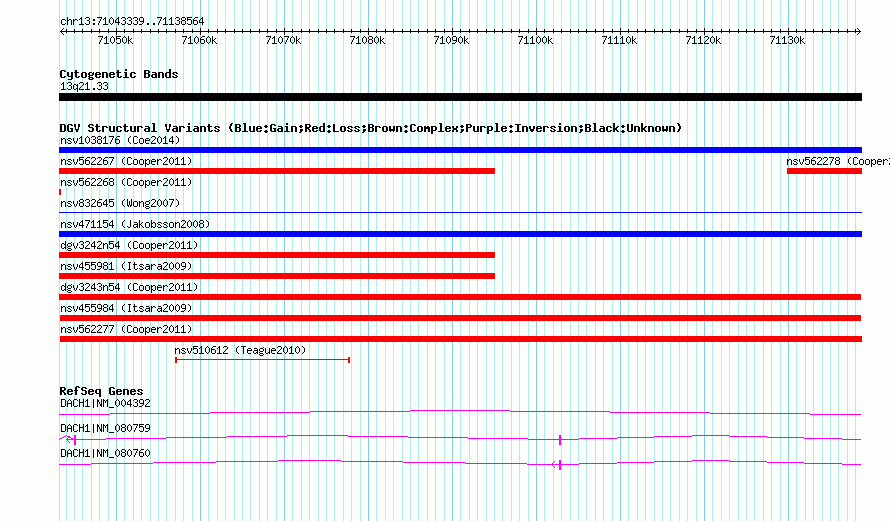Select dgv3243n54 (Cooper2011) label
Viewport: 890px width, 521px height.
click(129, 287)
